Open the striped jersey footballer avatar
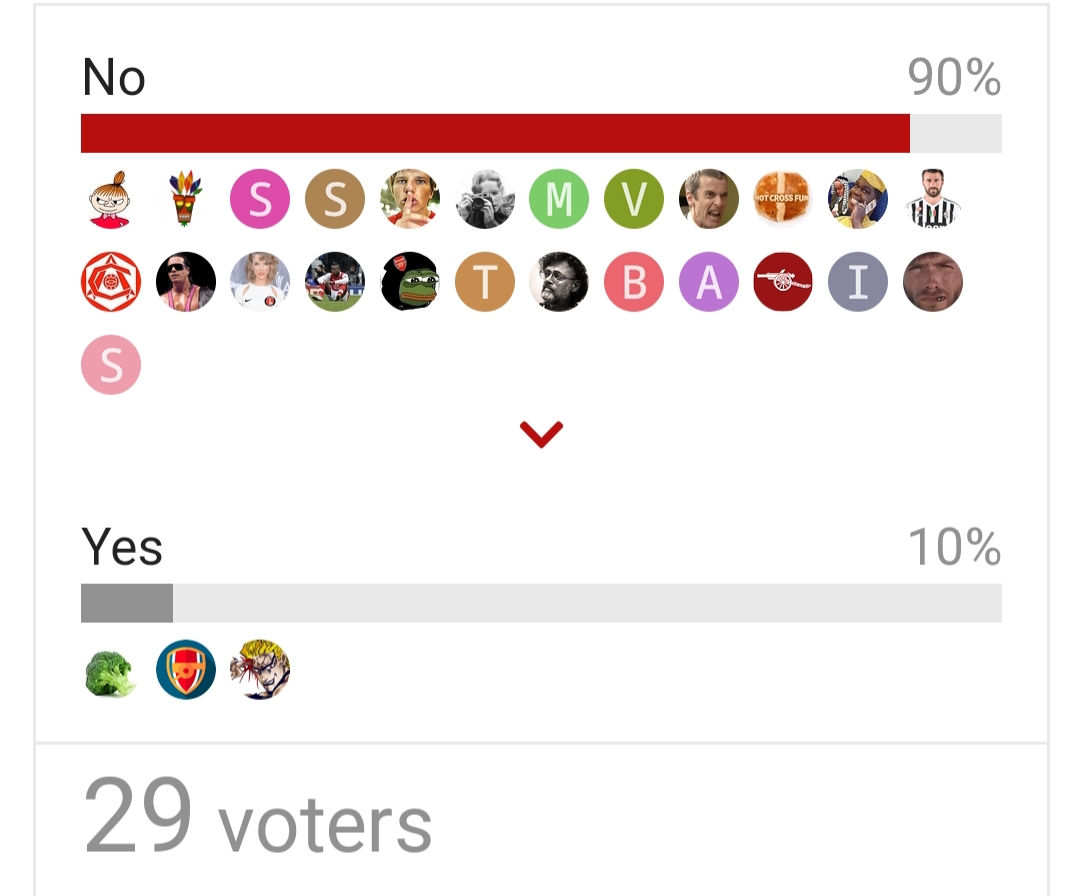Screen dimensions: 1080x896 click(932, 199)
